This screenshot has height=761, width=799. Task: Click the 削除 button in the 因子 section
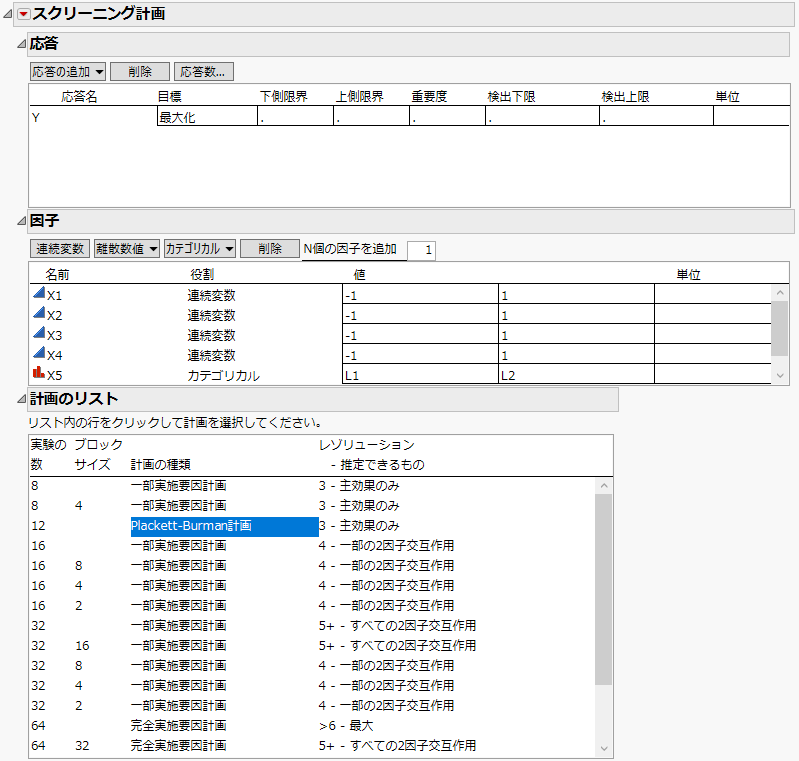coord(270,249)
